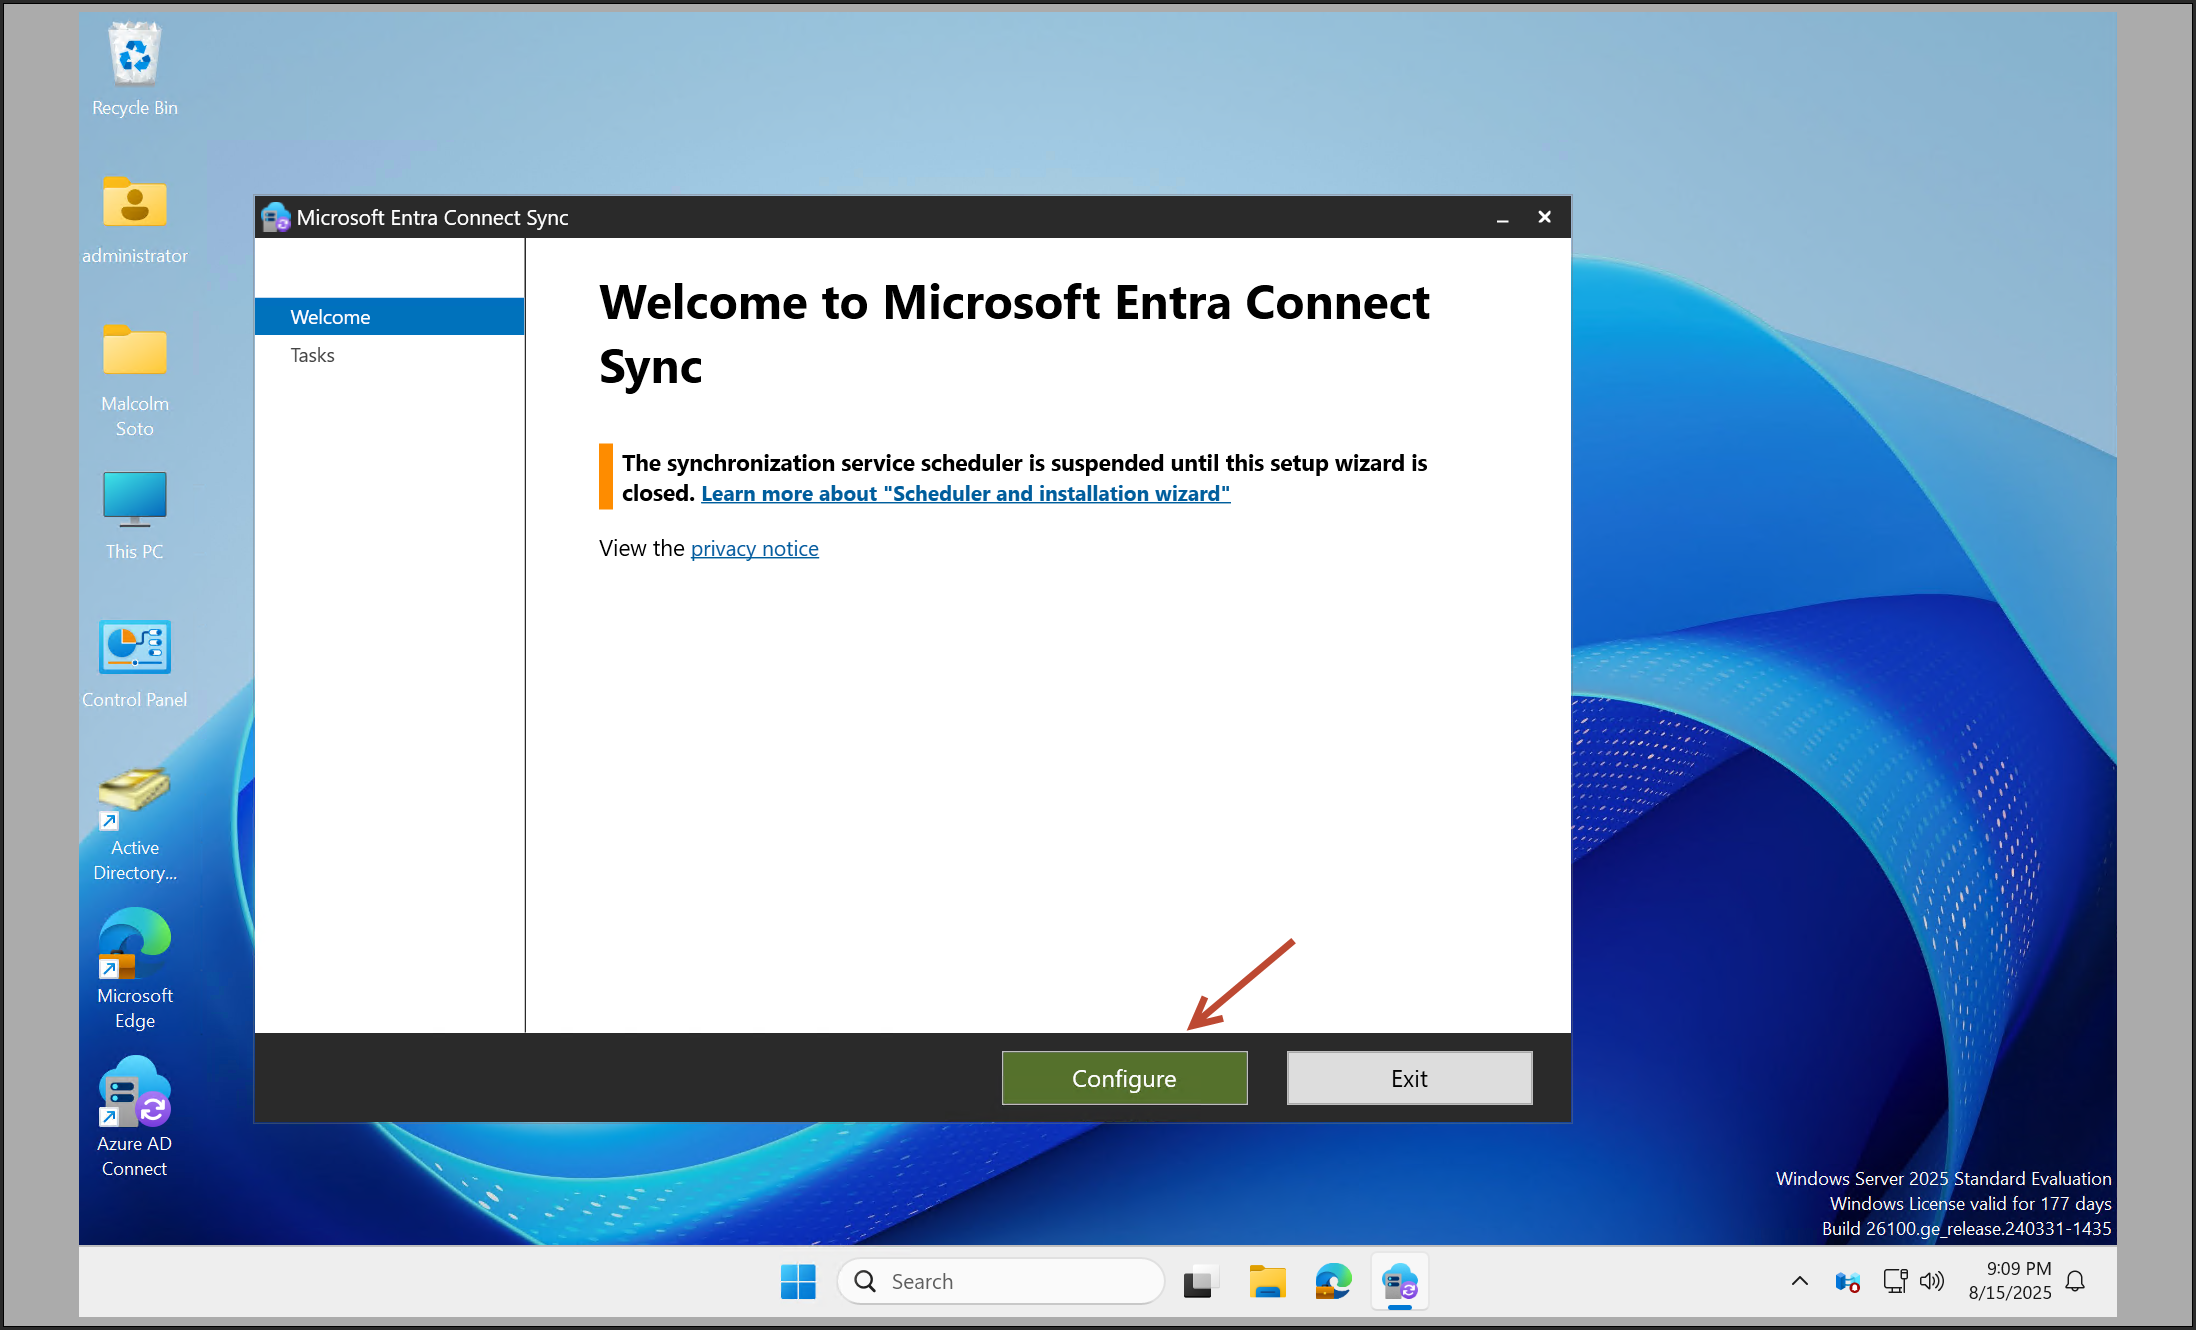
Task: Expand hidden system tray icons chevron
Action: [1799, 1281]
